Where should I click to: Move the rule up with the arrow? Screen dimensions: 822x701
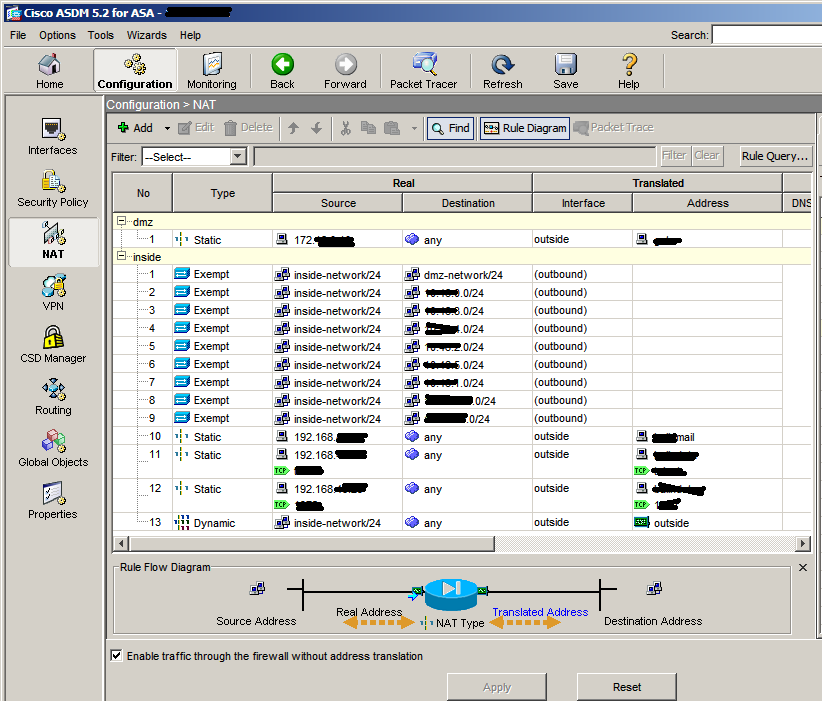coord(294,127)
